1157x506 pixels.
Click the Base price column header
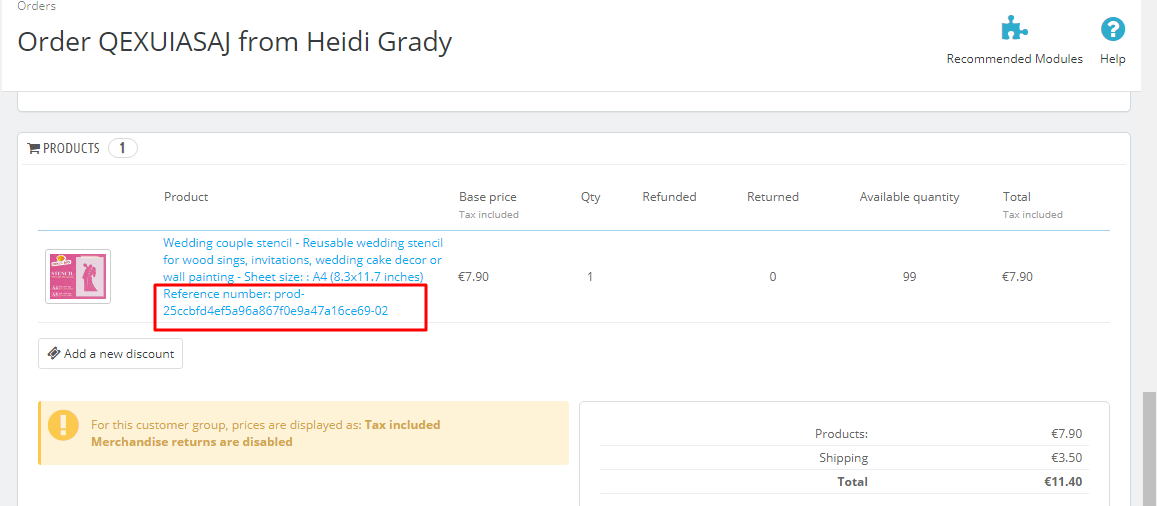(487, 197)
